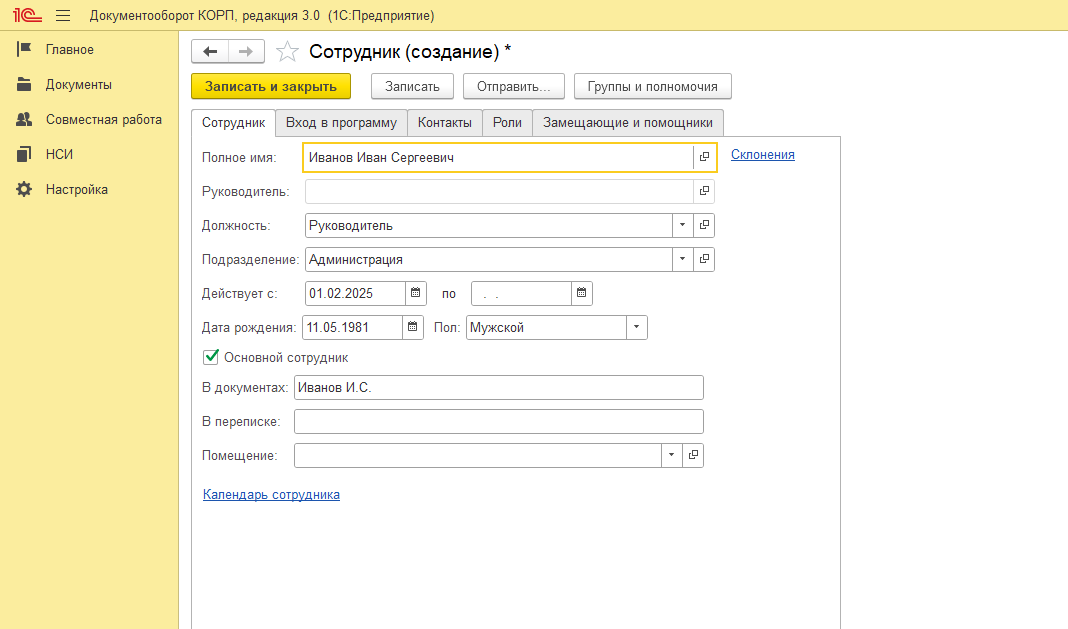Switch to the Замещающие и помощники tab
The width and height of the screenshot is (1068, 629).
628,123
